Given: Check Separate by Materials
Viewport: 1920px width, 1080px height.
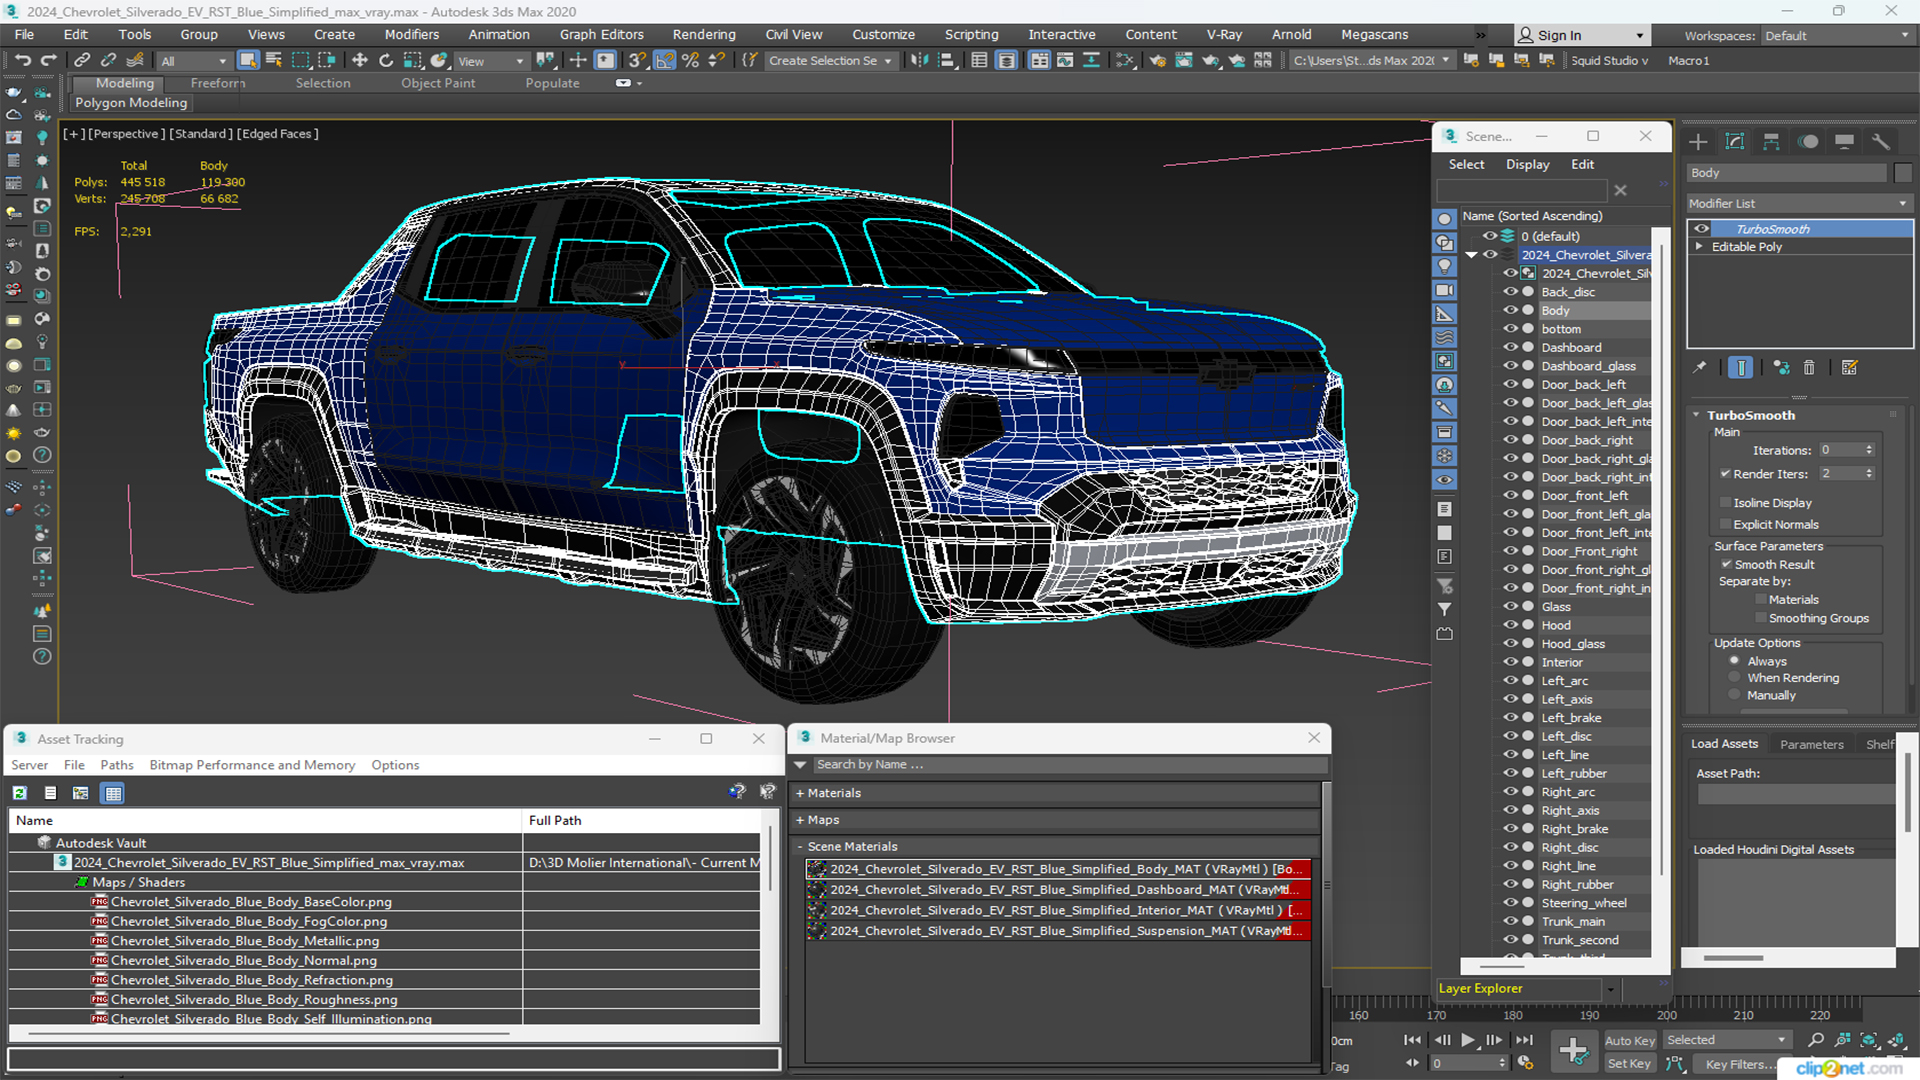Looking at the screenshot, I should 1761,600.
